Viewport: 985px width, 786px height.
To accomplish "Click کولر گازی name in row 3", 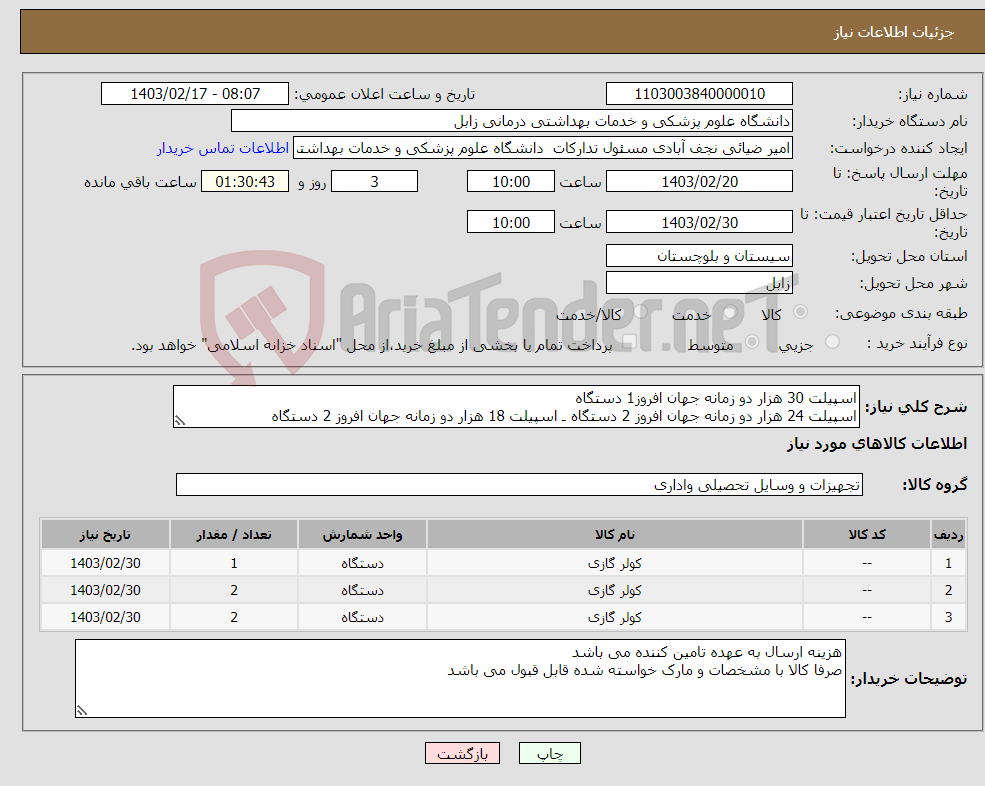I will pyautogui.click(x=614, y=618).
